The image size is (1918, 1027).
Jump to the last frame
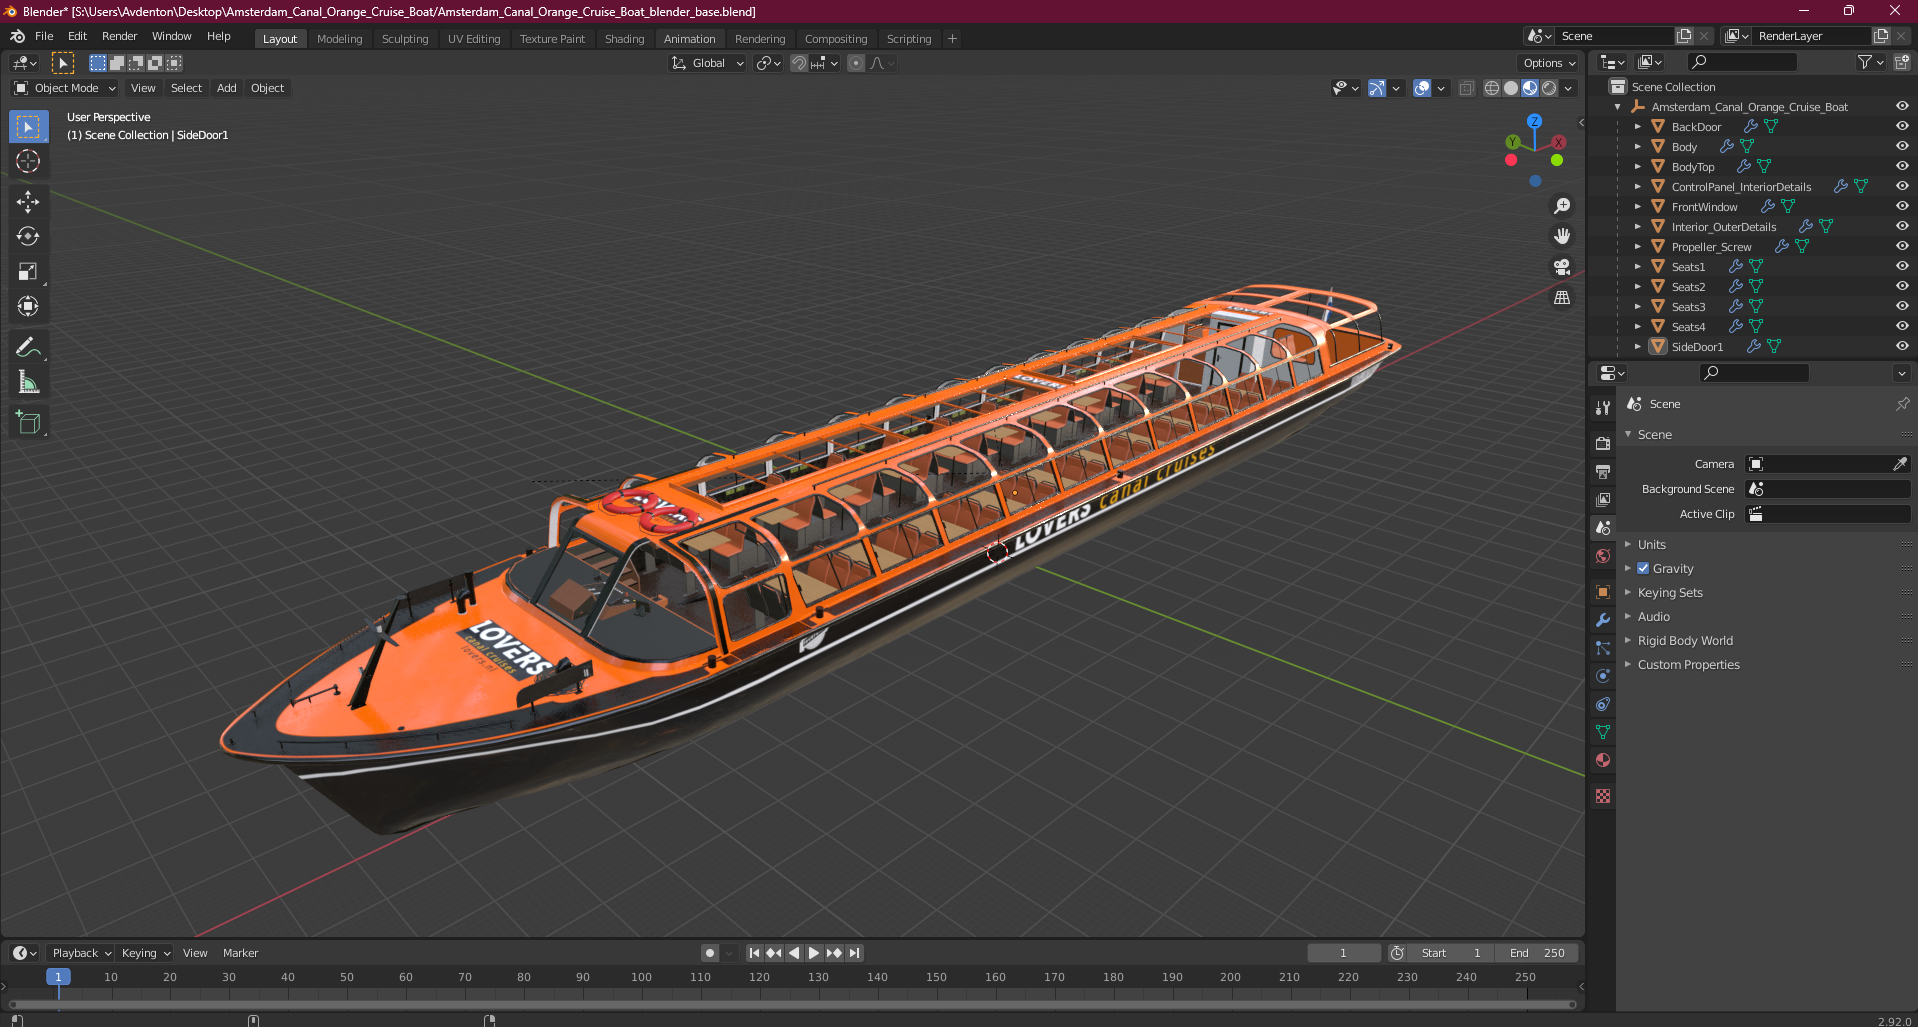tap(854, 953)
